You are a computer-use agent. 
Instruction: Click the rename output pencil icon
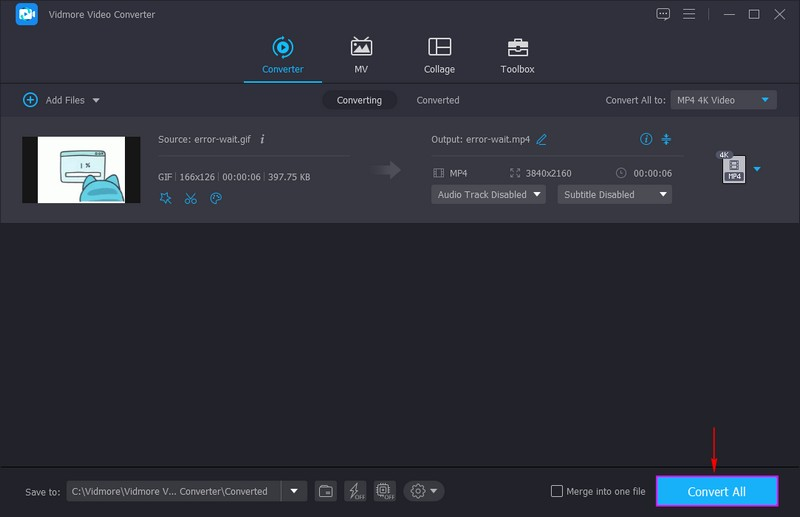point(542,140)
